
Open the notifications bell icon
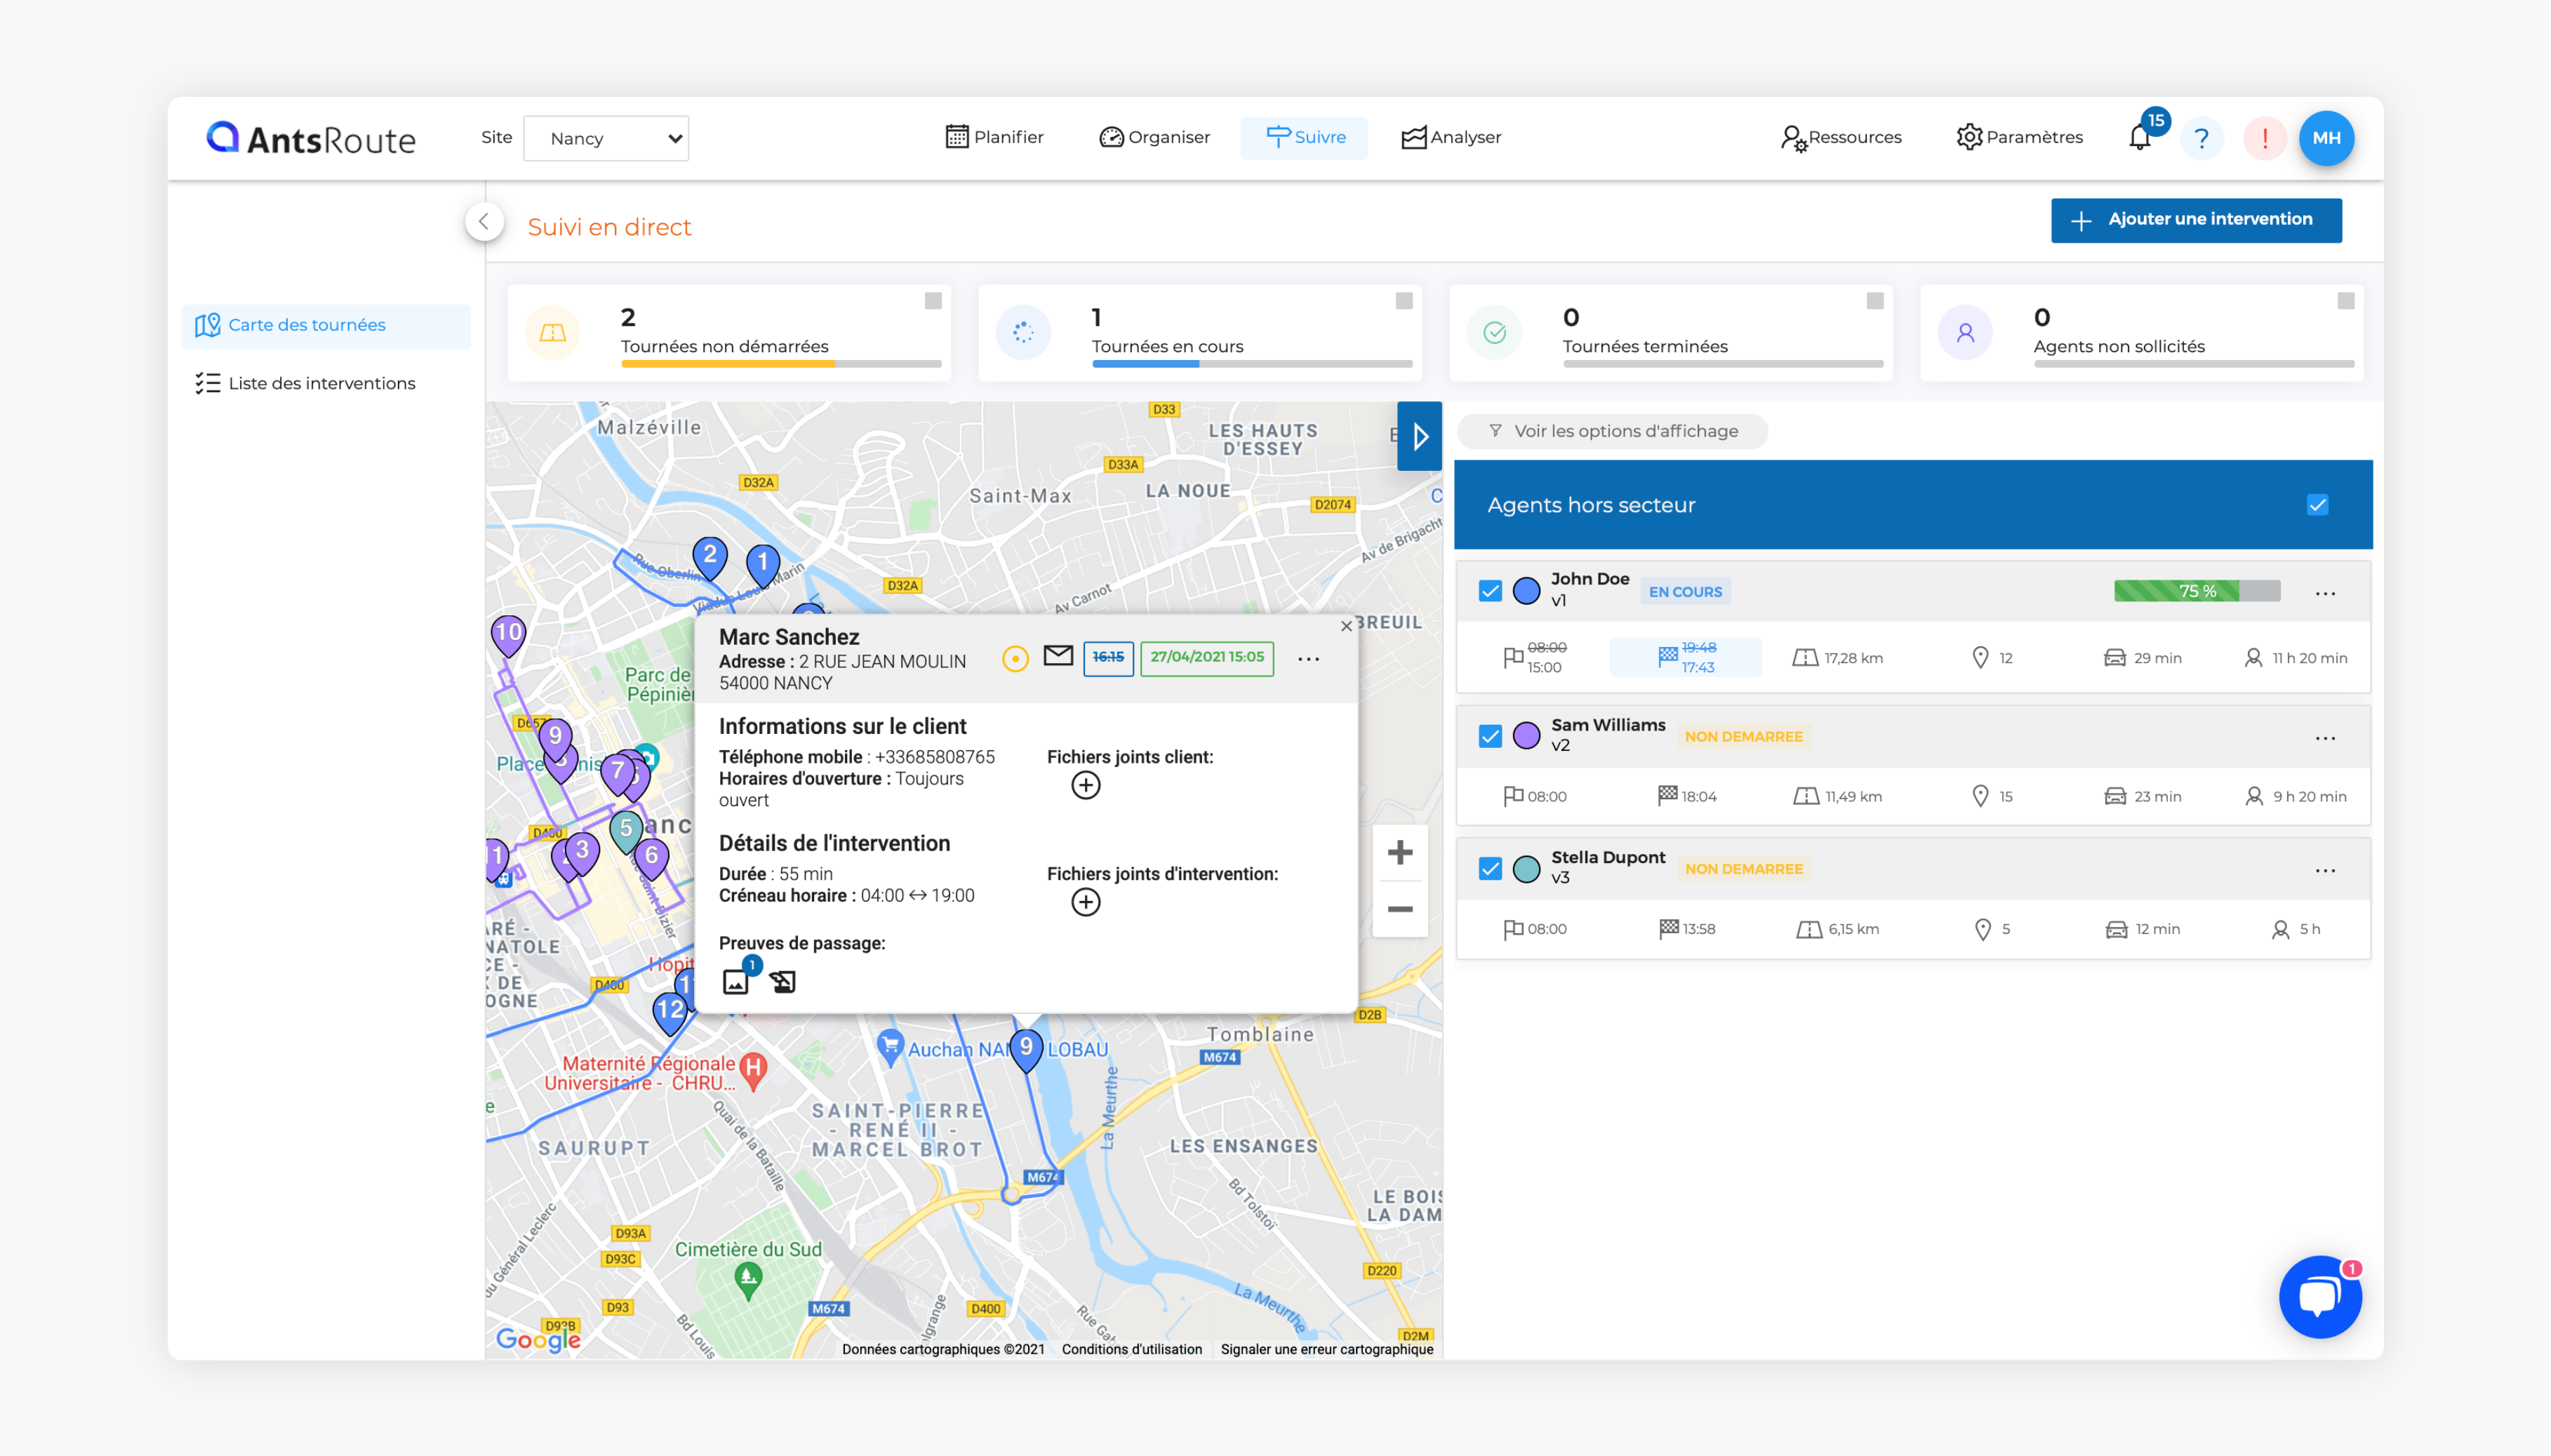pyautogui.click(x=2138, y=138)
